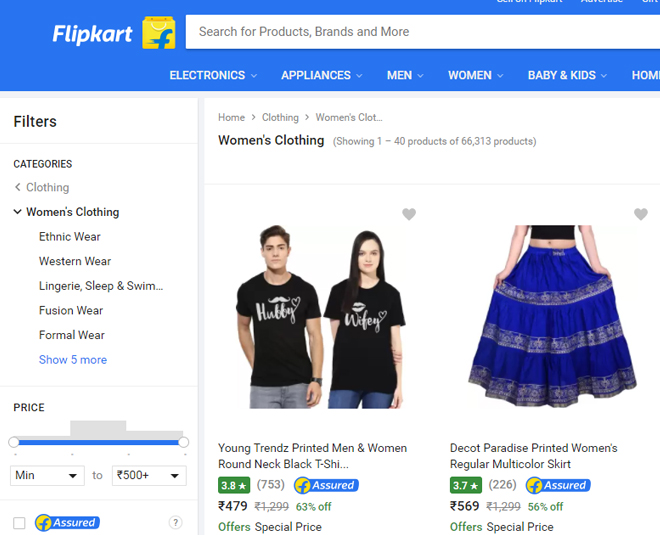Open the WOMEN menu
Image resolution: width=660 pixels, height=535 pixels.
pos(470,75)
